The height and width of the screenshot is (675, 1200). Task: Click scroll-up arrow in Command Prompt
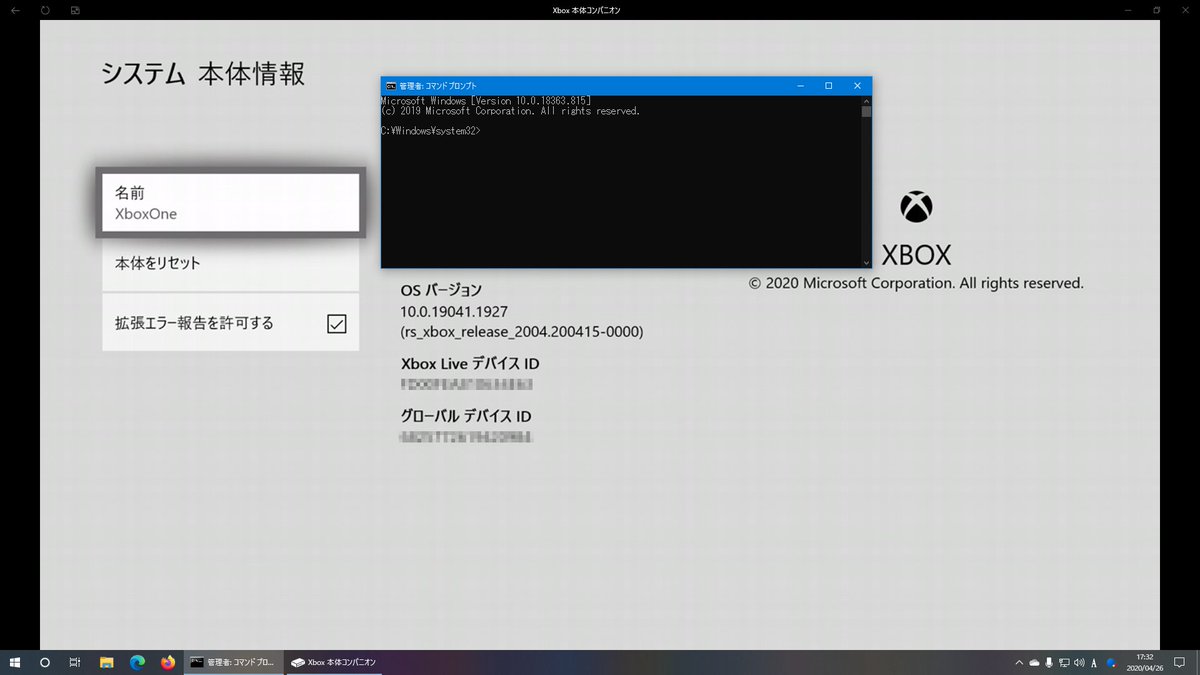tap(866, 100)
